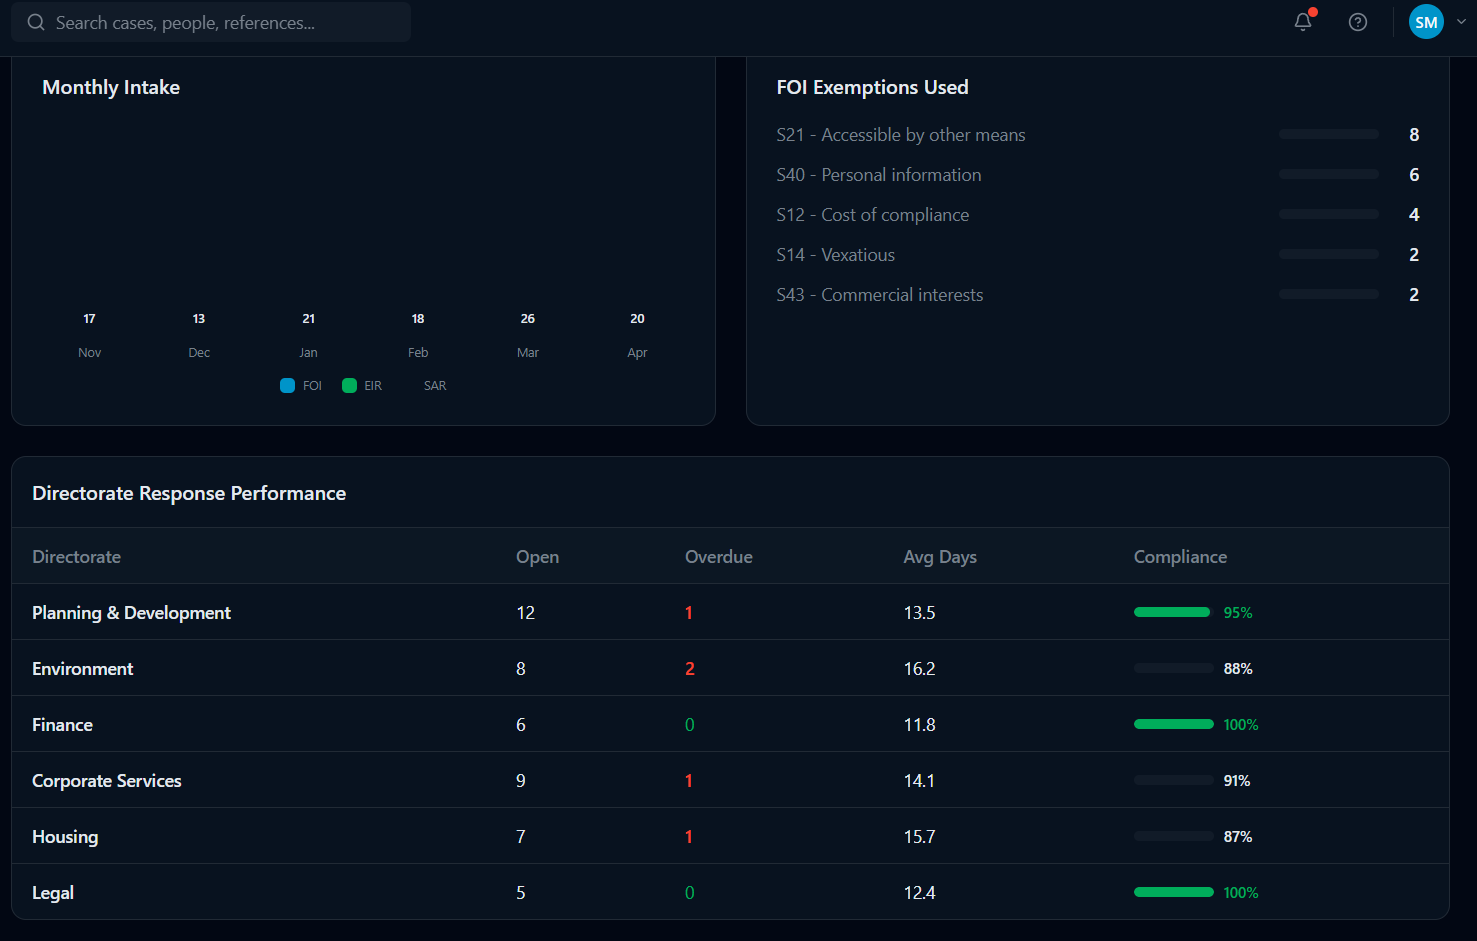1477x941 pixels.
Task: Click the SM user avatar
Action: (1426, 22)
